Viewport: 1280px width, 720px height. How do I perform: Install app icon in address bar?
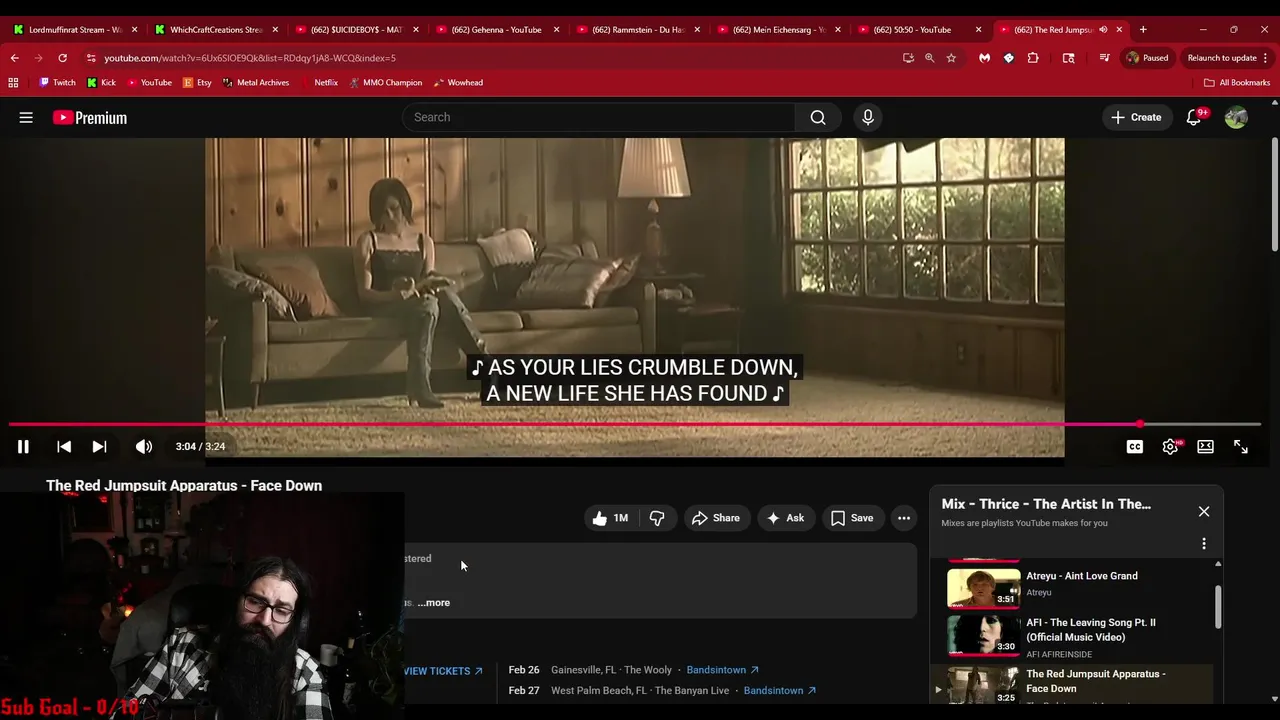tap(908, 58)
